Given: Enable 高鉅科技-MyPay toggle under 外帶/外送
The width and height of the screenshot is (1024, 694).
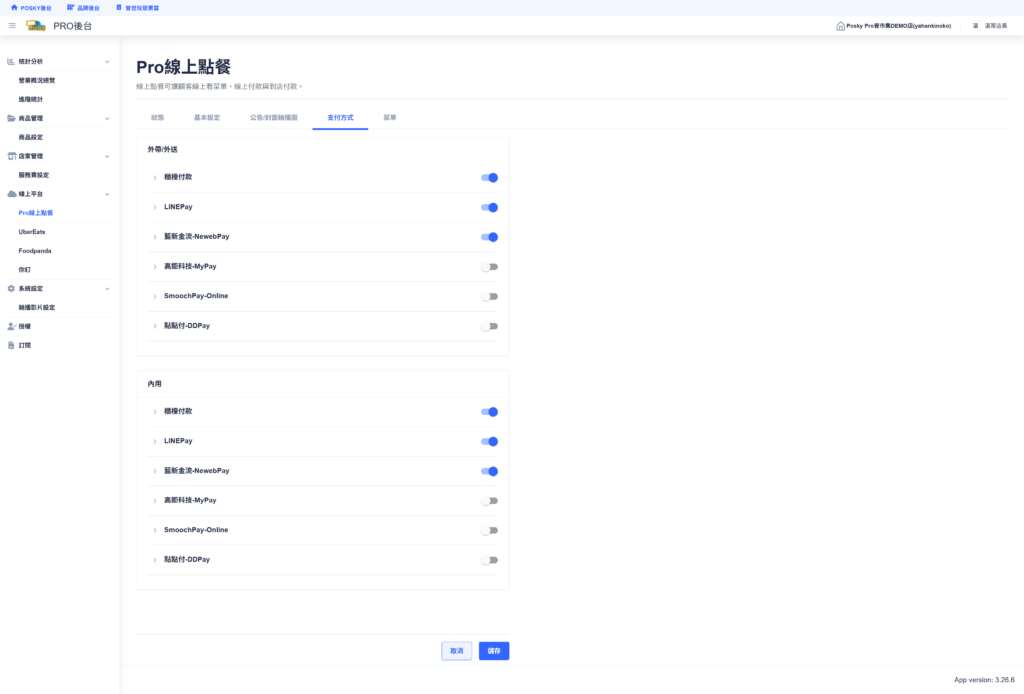Looking at the screenshot, I should 489,267.
